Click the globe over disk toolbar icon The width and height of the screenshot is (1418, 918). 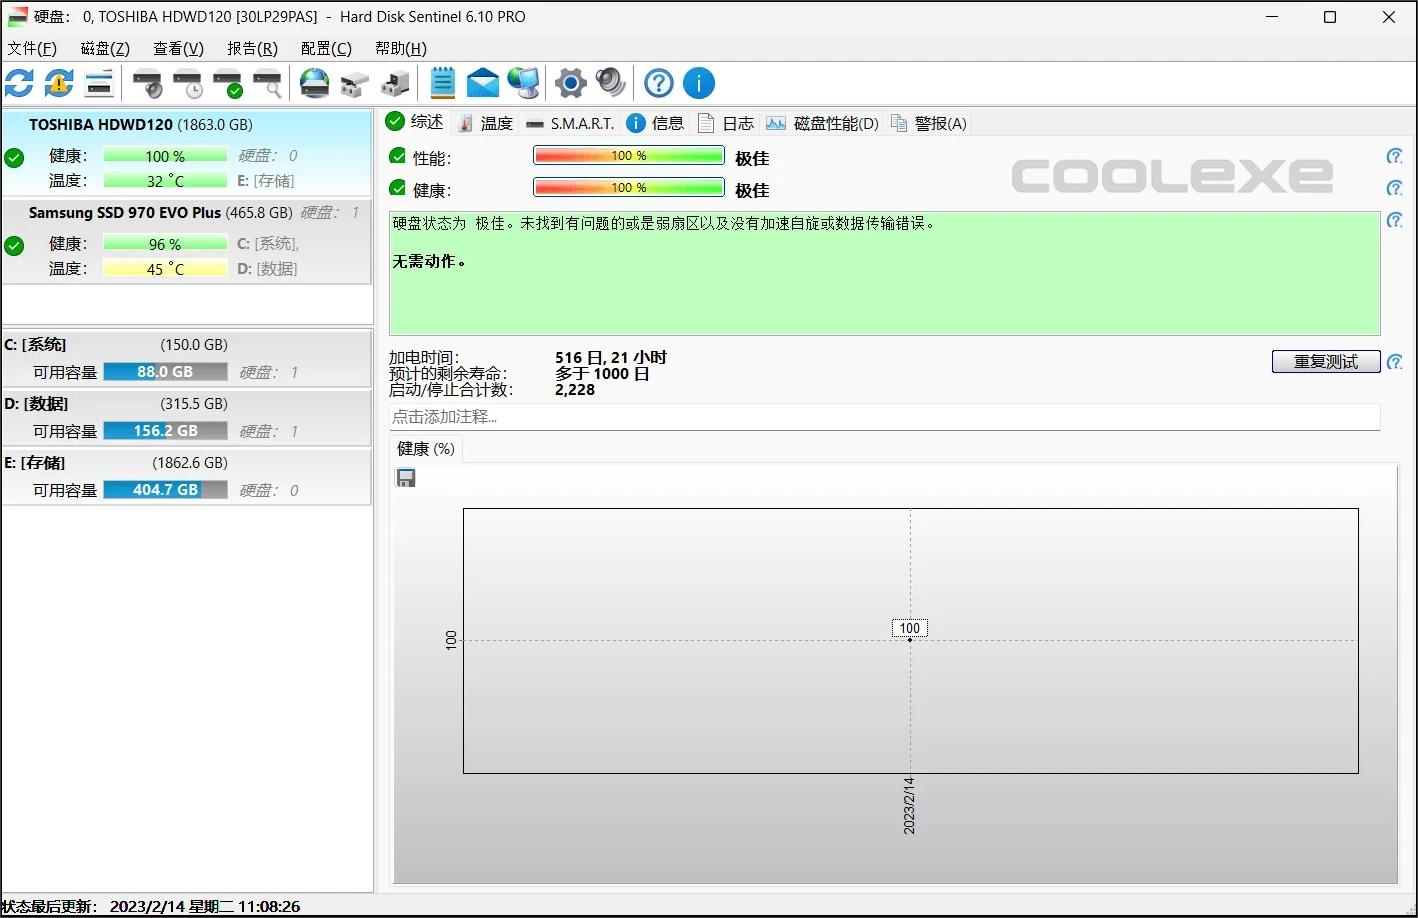point(315,83)
